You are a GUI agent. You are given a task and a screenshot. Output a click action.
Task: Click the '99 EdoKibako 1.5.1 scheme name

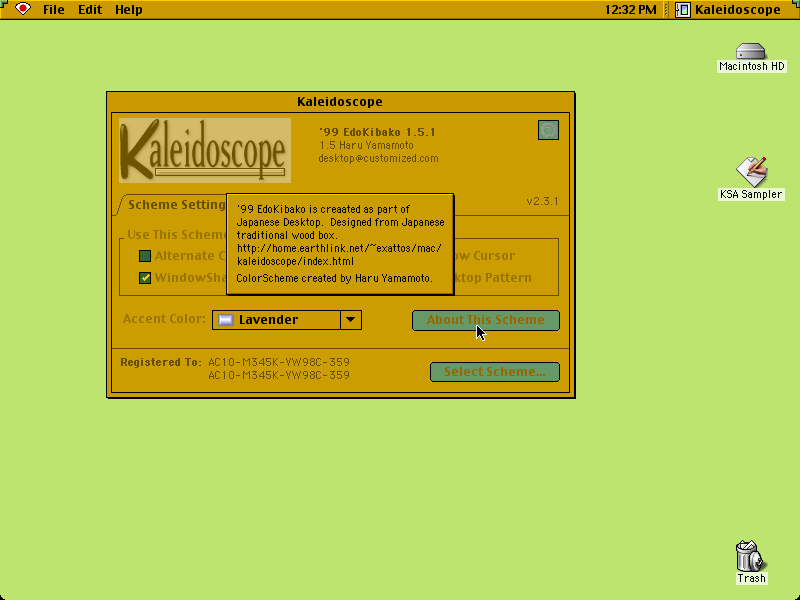click(378, 132)
